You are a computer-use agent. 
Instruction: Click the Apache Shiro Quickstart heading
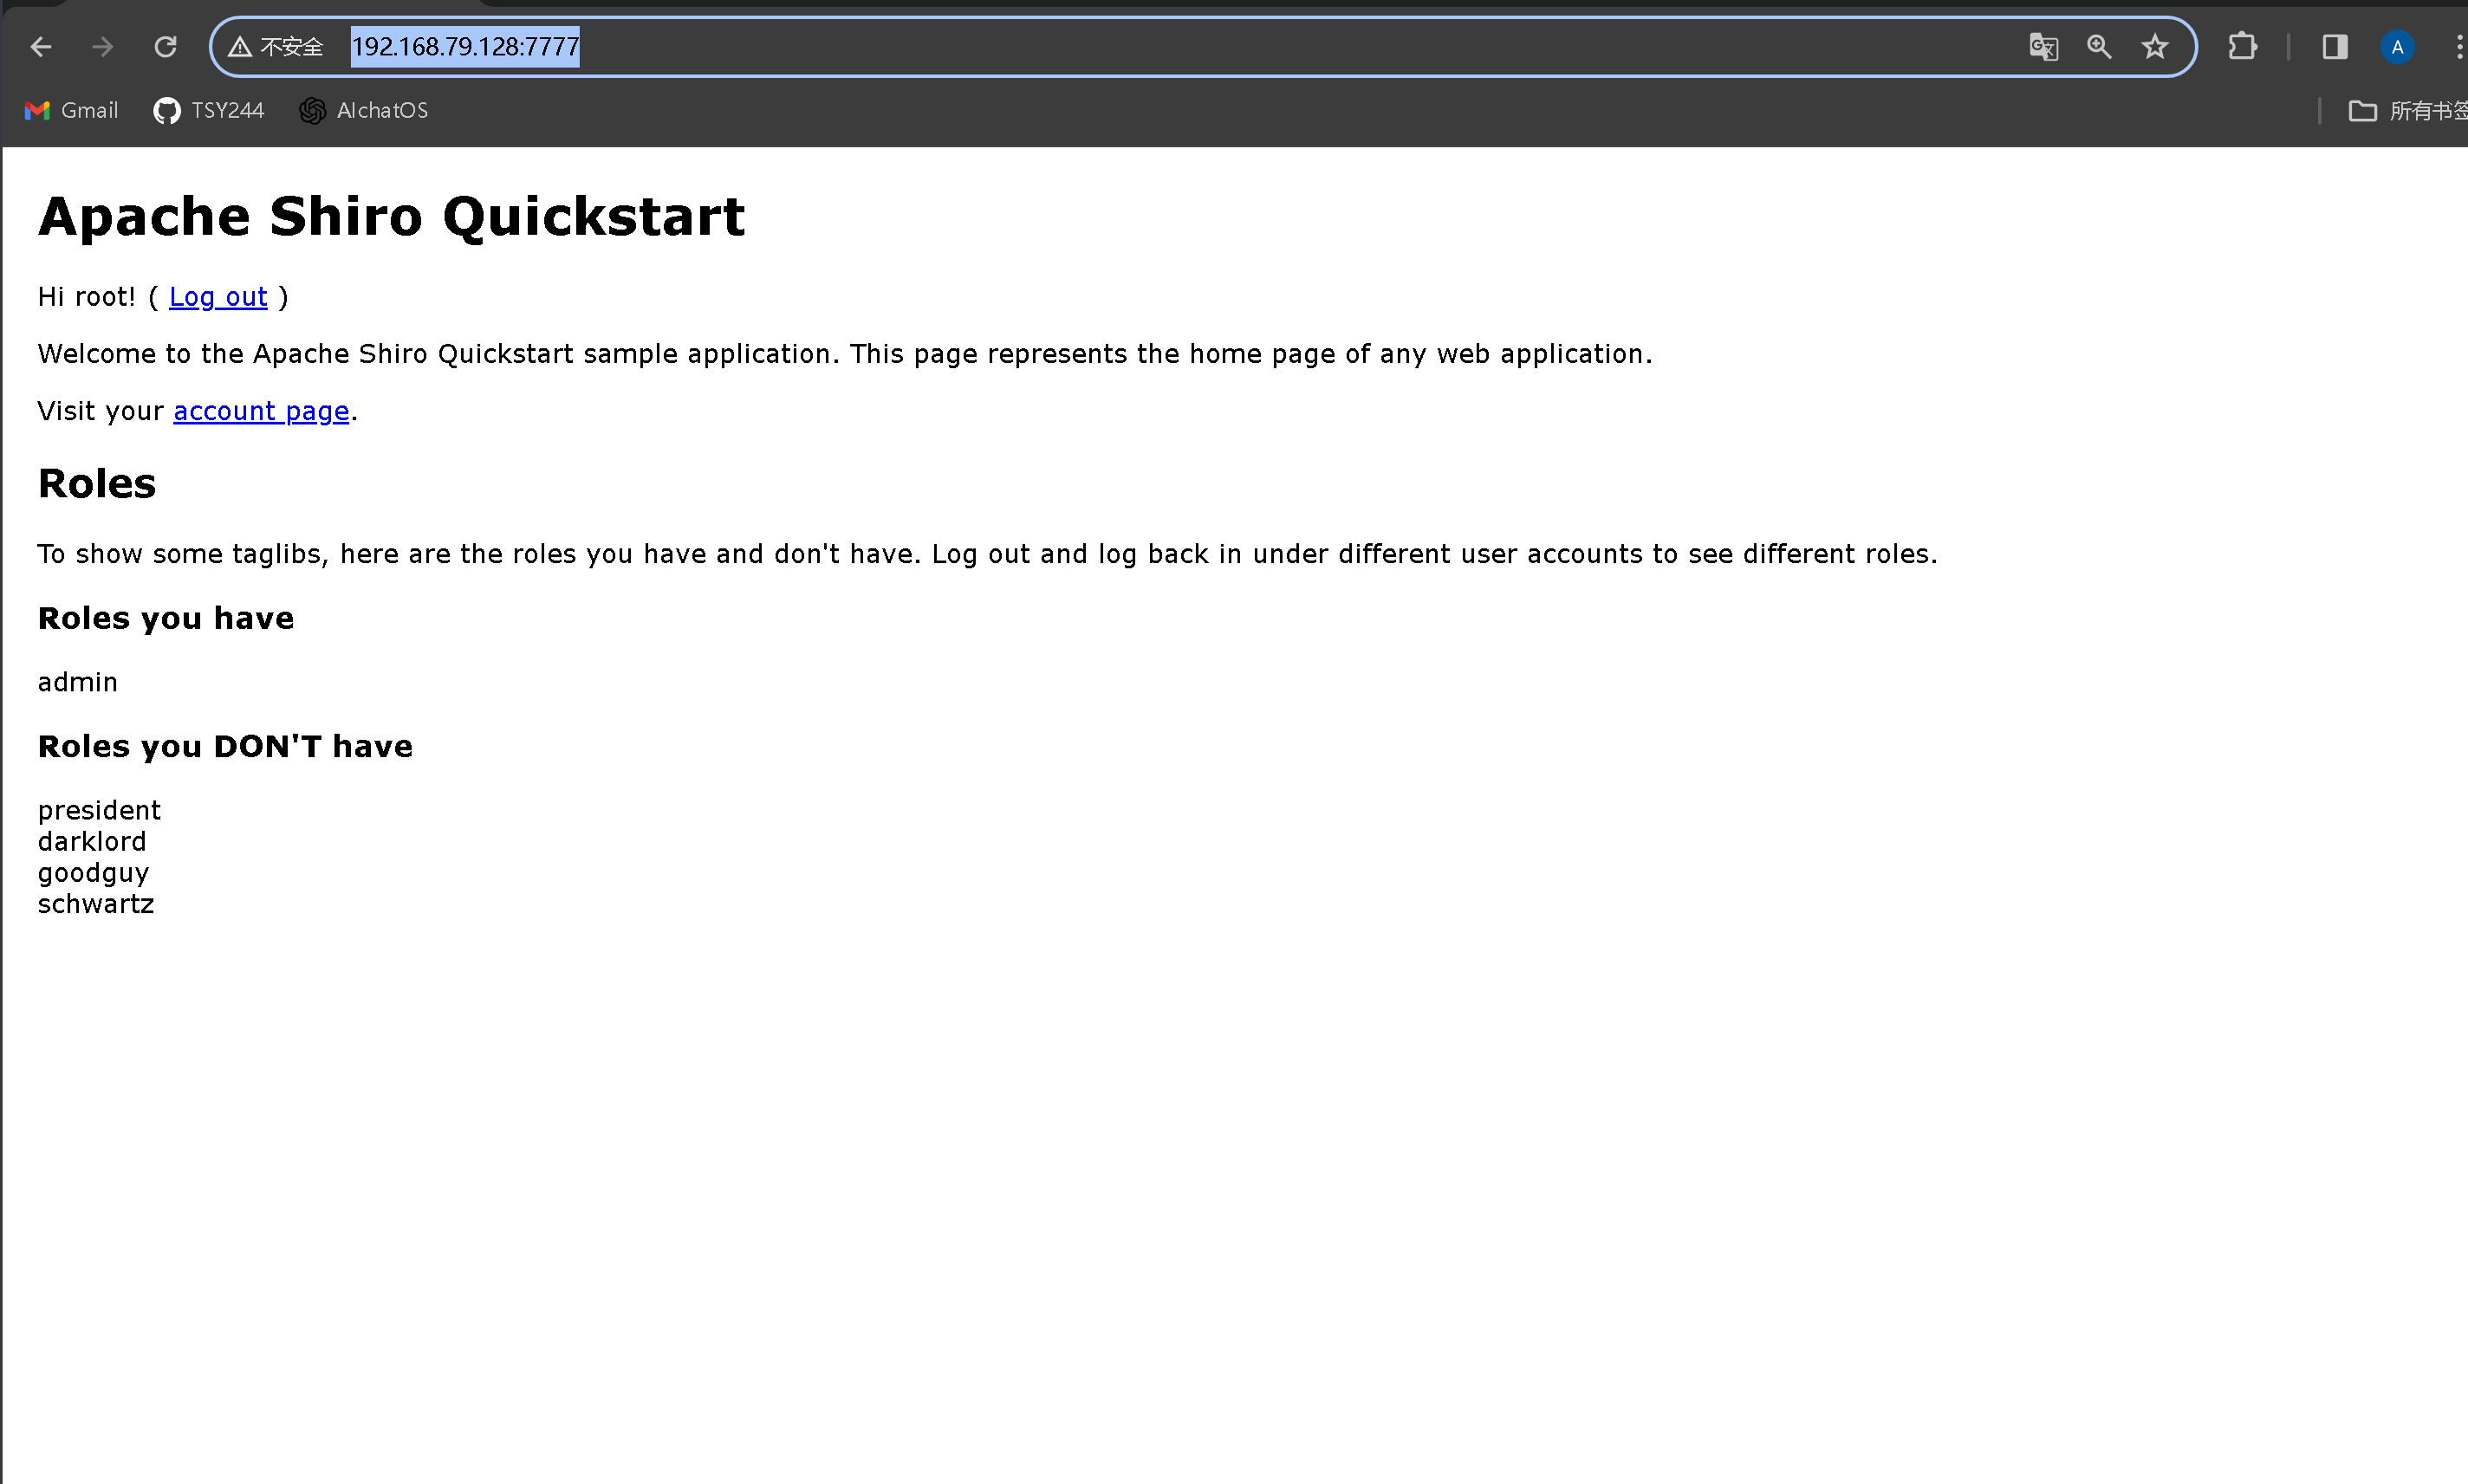point(391,217)
